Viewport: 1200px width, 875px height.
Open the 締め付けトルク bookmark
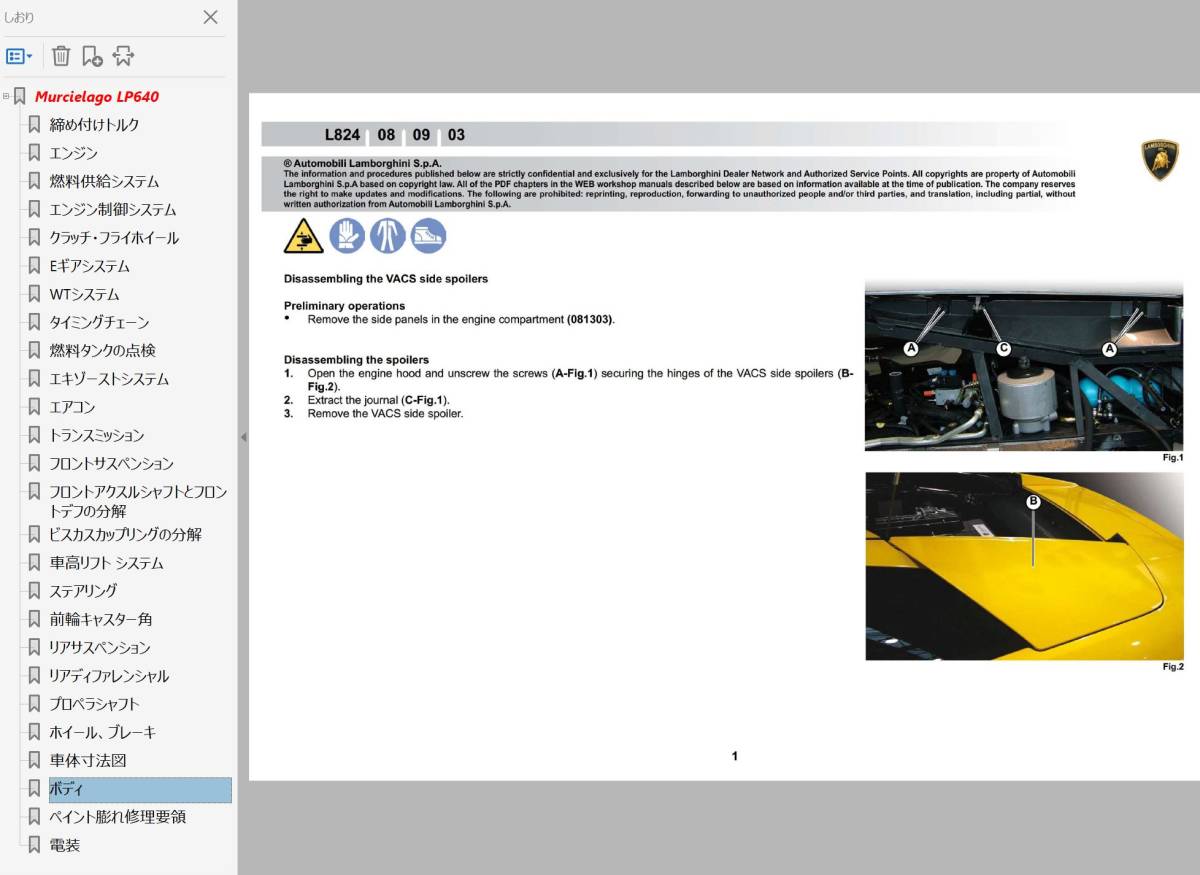pyautogui.click(x=94, y=125)
